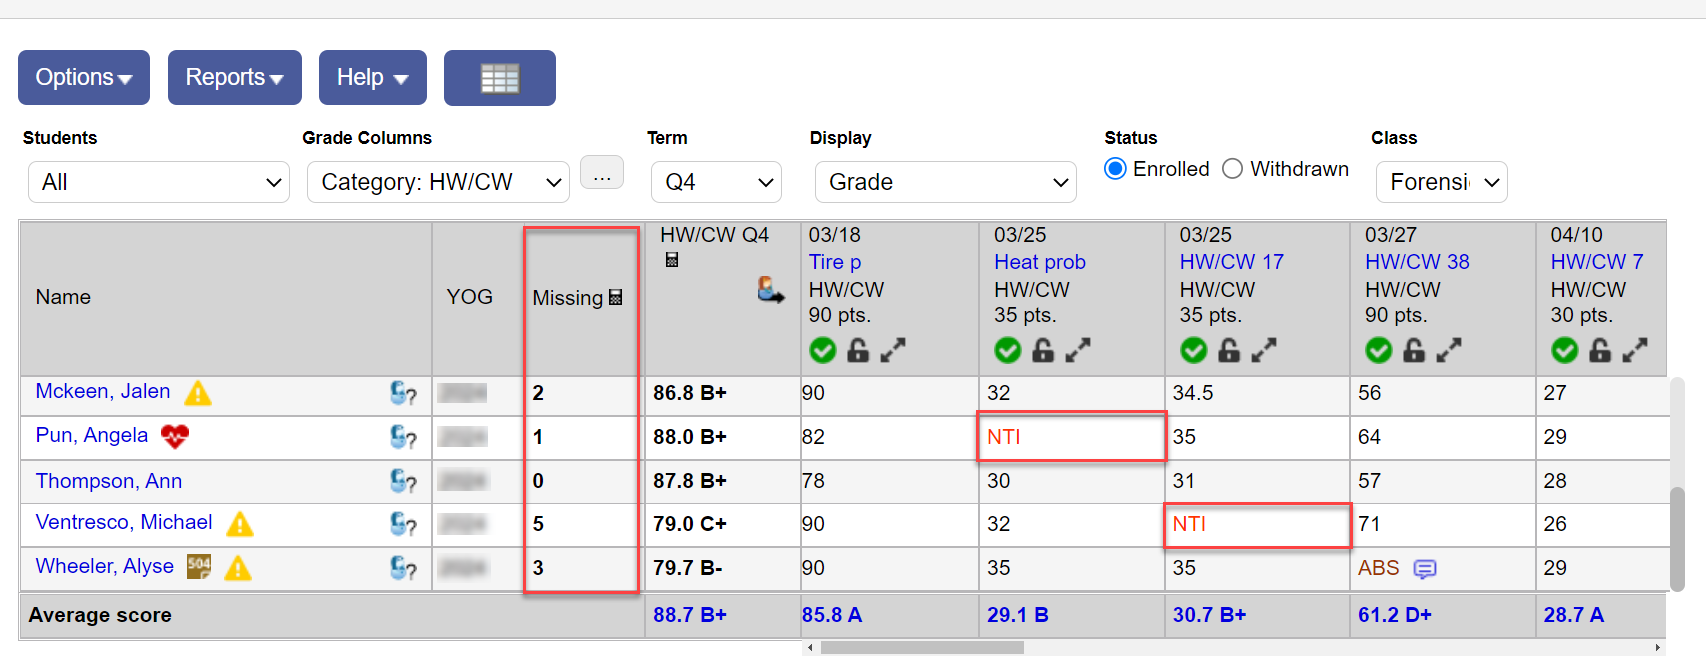Viewport: 1706px width, 668px height.
Task: Click the heart medical icon beside Pun, Angela
Action: click(175, 436)
